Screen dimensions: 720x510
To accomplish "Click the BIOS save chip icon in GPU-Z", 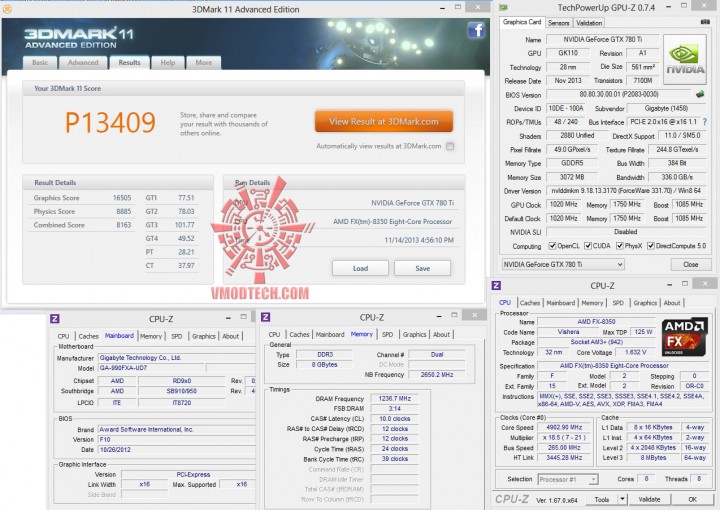I will (700, 94).
